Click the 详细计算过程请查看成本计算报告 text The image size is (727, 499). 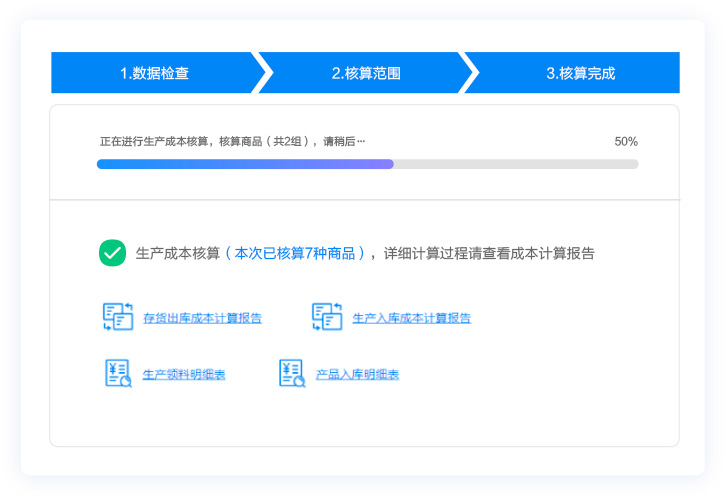click(x=489, y=254)
